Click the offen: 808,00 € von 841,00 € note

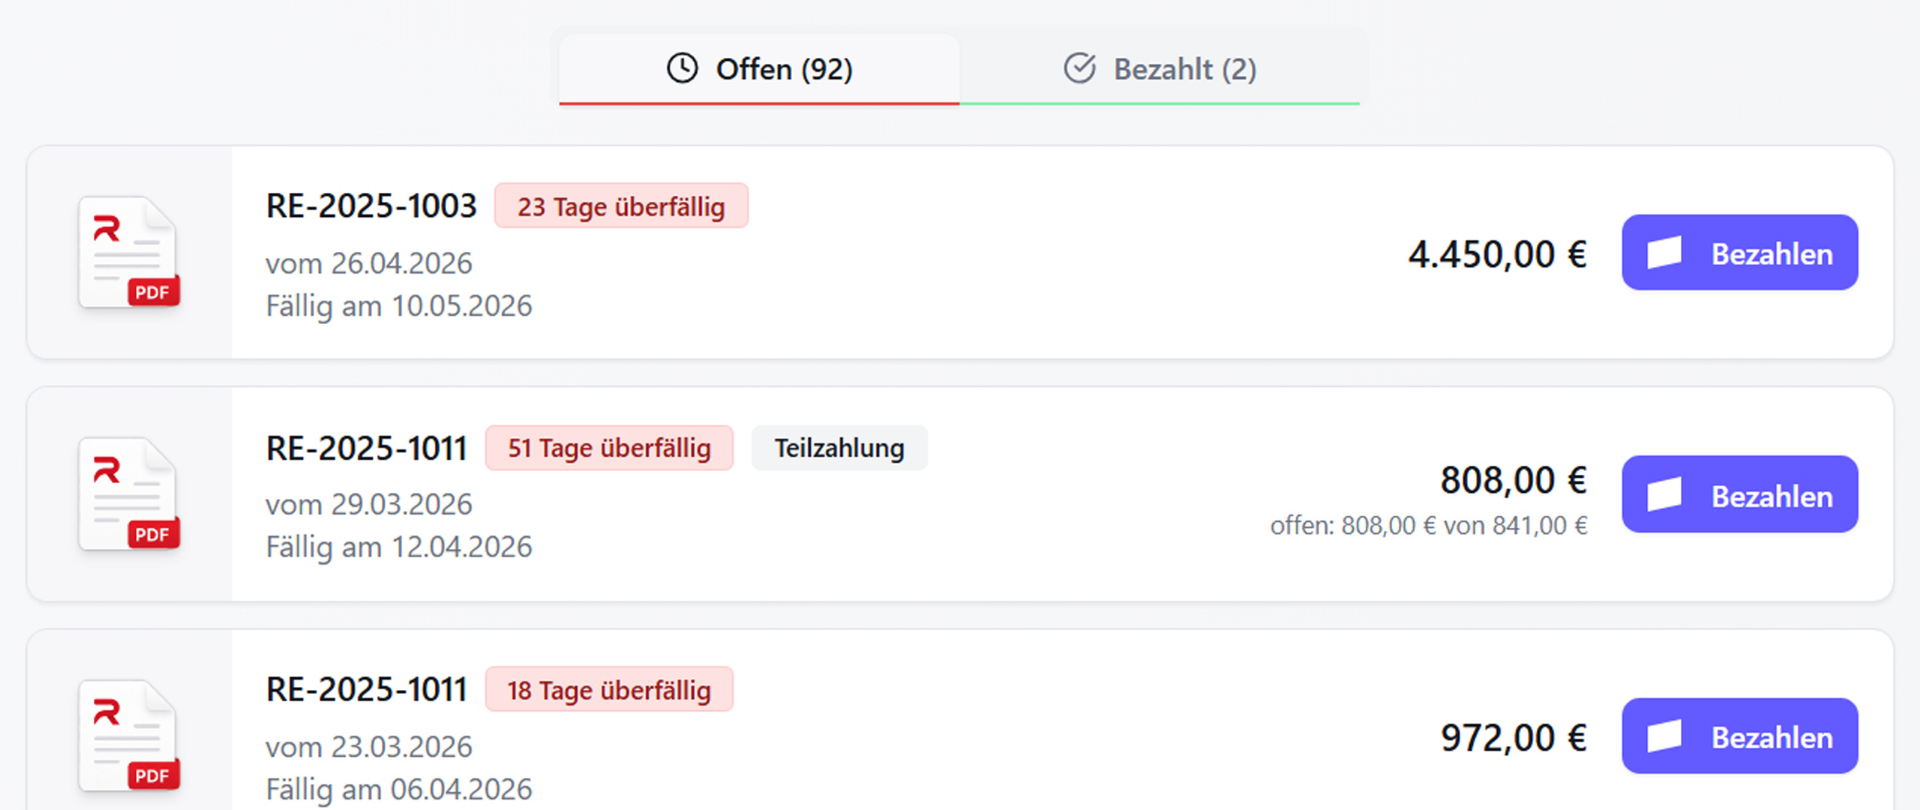[x=1429, y=526]
